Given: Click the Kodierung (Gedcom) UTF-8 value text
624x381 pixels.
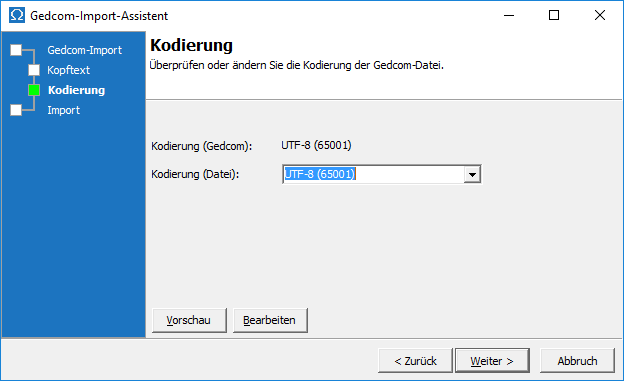Looking at the screenshot, I should (x=316, y=145).
